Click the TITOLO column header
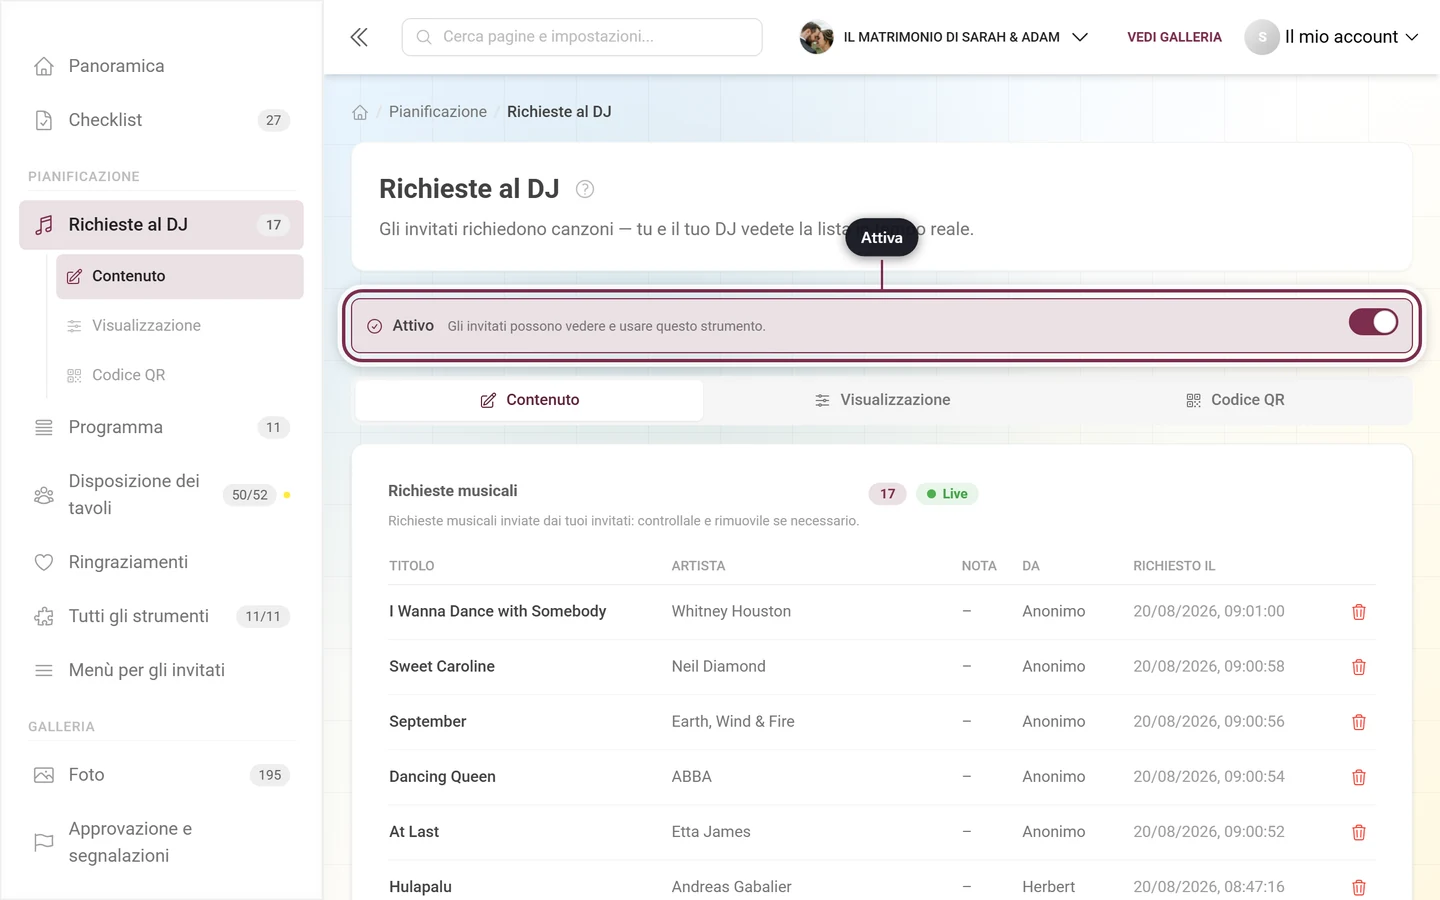The width and height of the screenshot is (1440, 900). [x=412, y=566]
